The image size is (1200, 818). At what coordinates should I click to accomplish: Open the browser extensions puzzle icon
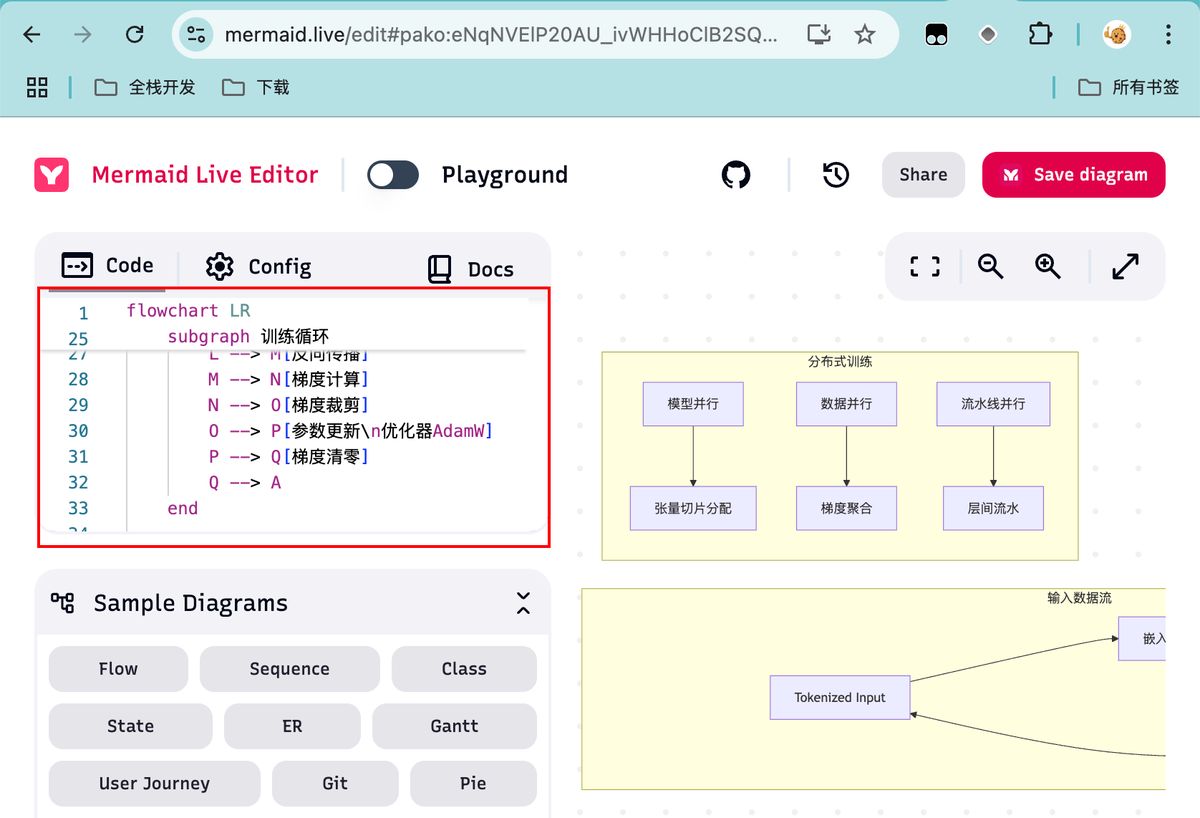[1040, 35]
